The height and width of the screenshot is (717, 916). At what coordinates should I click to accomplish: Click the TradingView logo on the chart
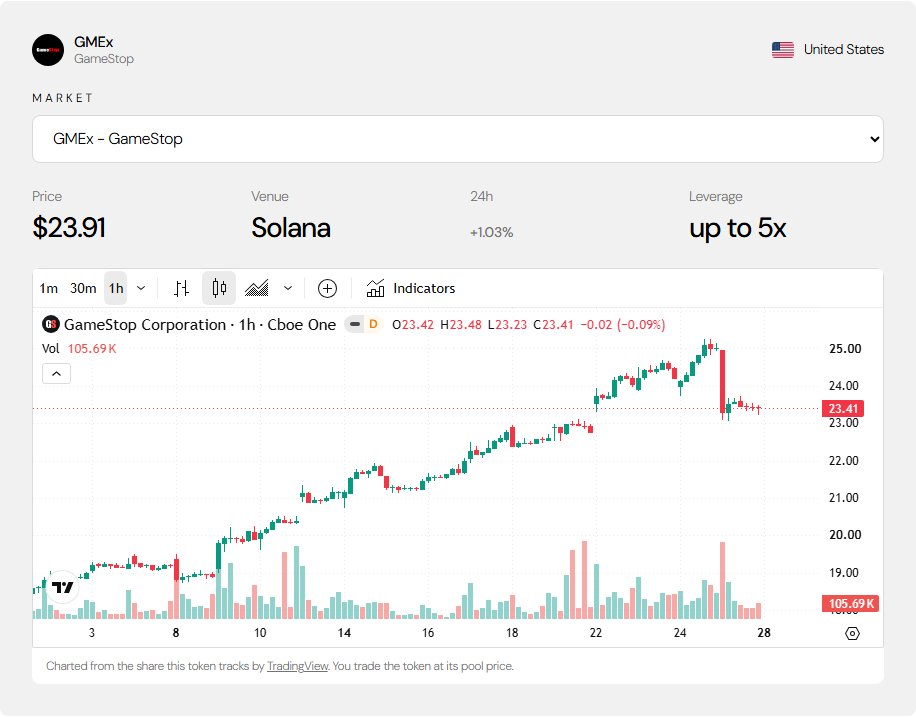point(61,587)
